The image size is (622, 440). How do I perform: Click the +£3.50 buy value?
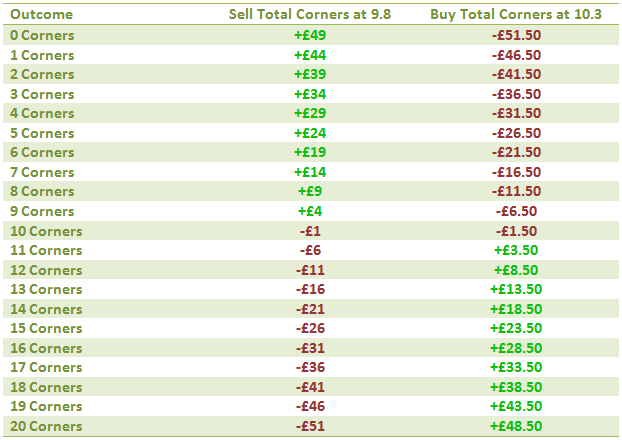click(x=516, y=250)
